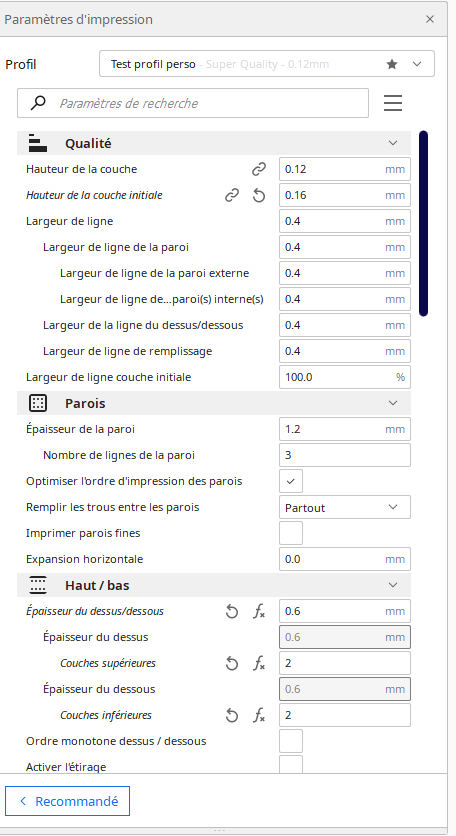Click the Paramètres de recherche search field
456x836 pixels.
pyautogui.click(x=193, y=103)
